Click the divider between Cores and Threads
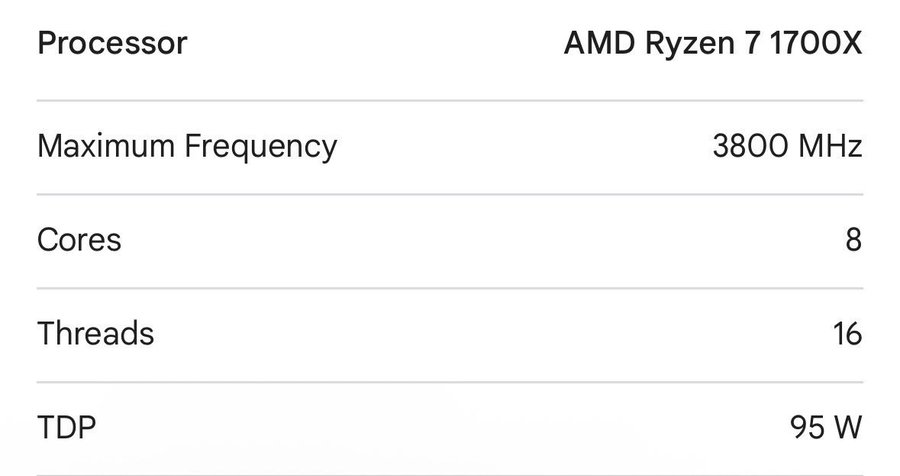Screen dimensions: 900x476 click(450, 288)
